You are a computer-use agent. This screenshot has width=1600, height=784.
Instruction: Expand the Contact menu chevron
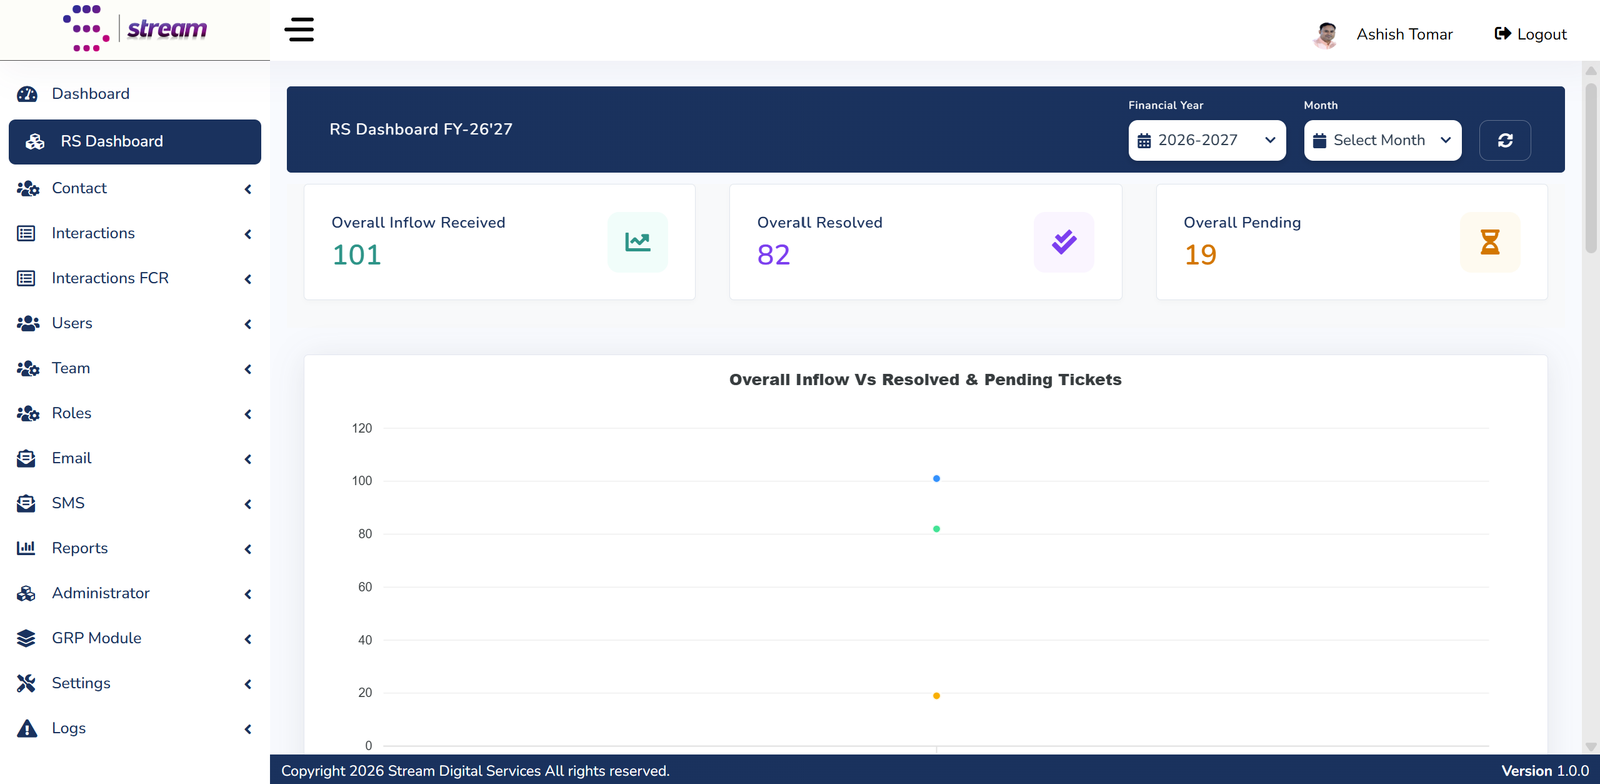tap(248, 189)
